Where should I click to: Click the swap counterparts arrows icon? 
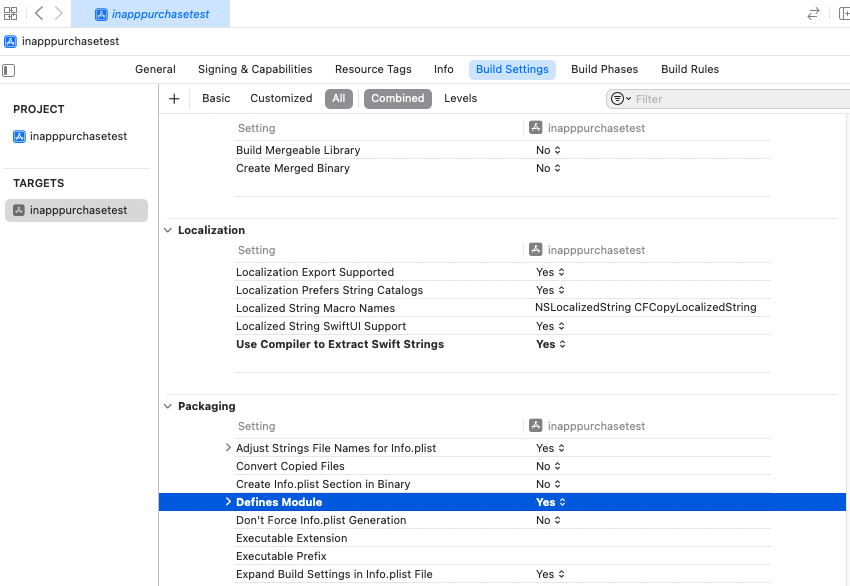coord(812,14)
